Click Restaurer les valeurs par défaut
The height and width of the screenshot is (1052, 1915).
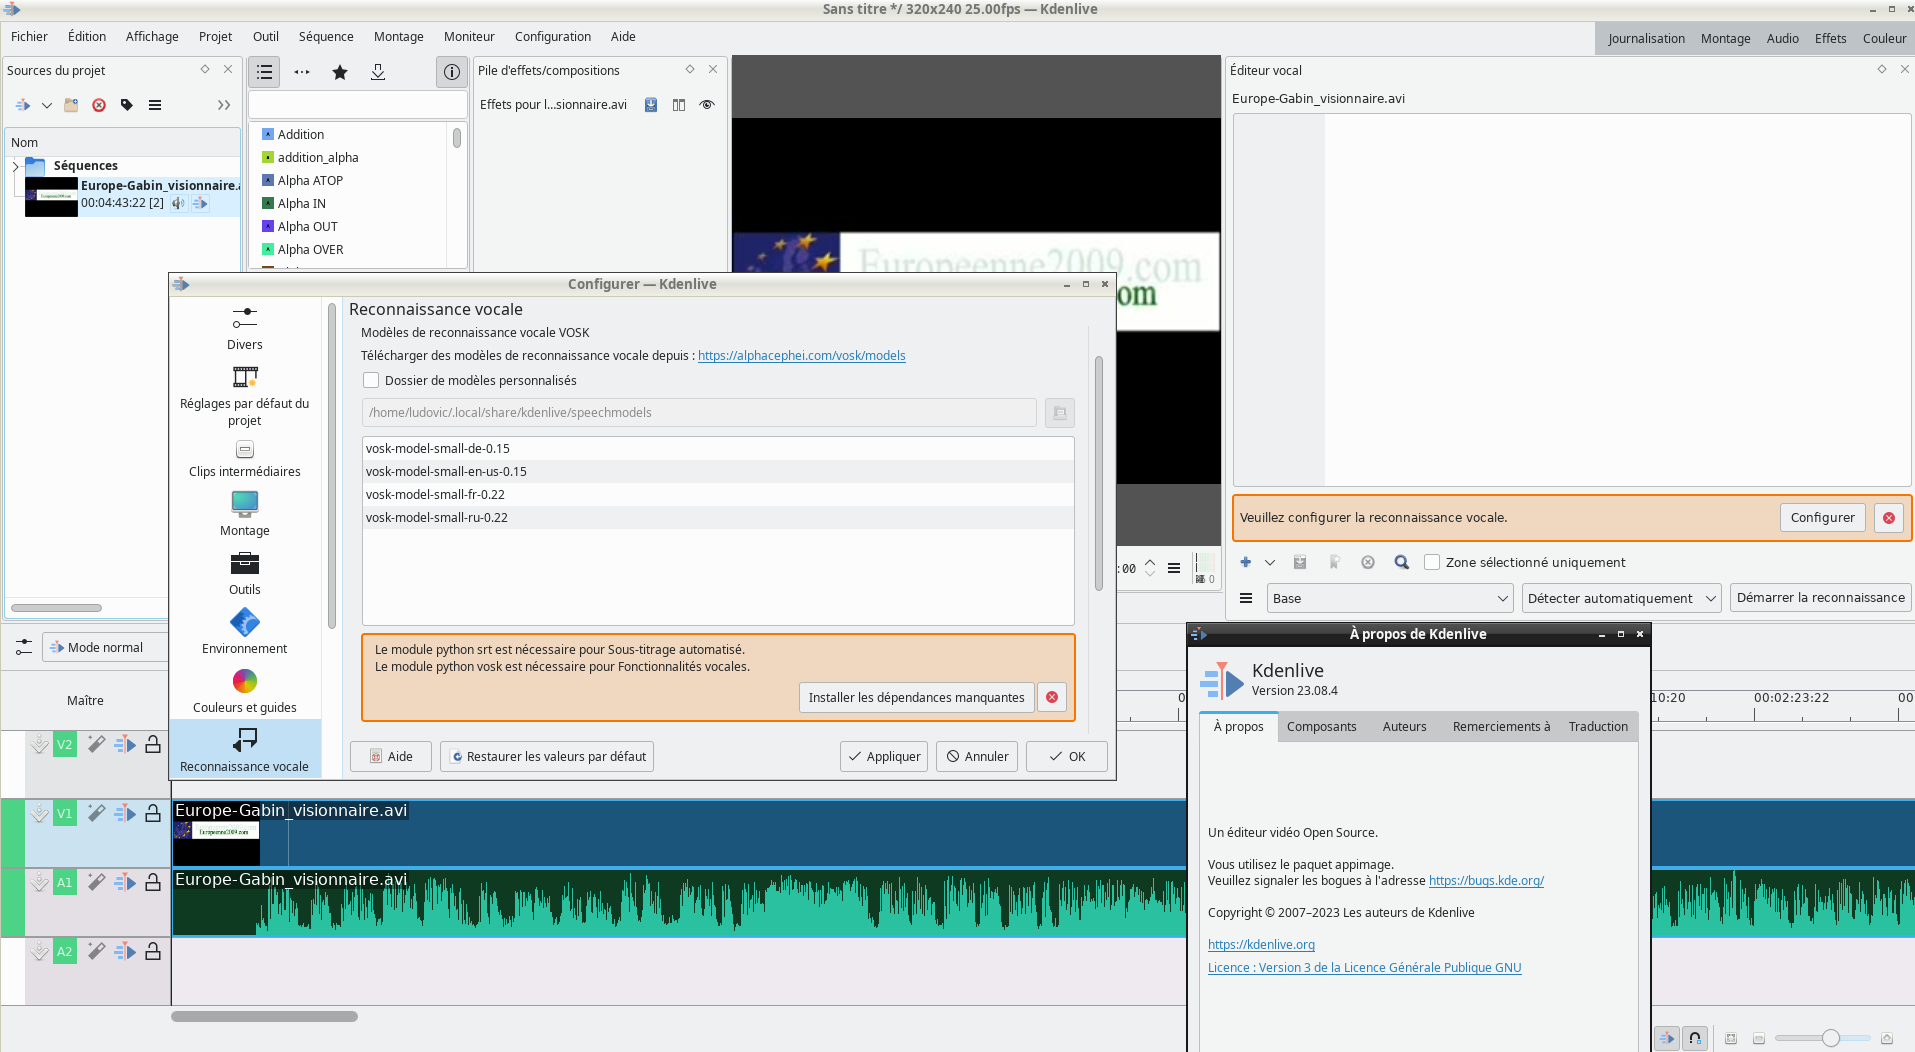click(547, 757)
